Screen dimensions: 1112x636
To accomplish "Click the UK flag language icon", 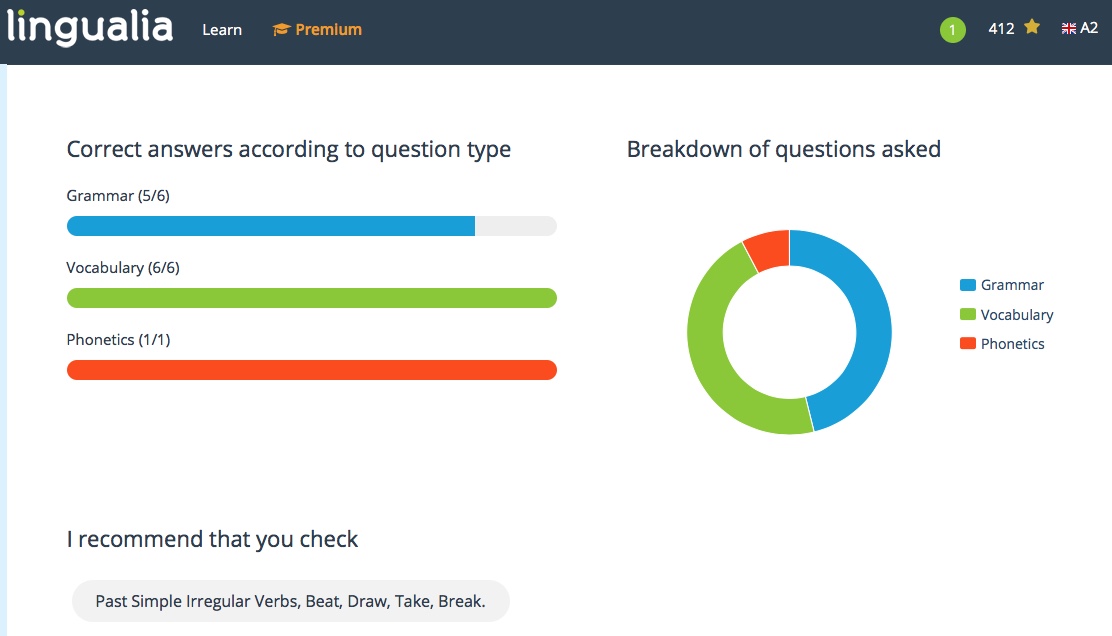I will (x=1069, y=29).
